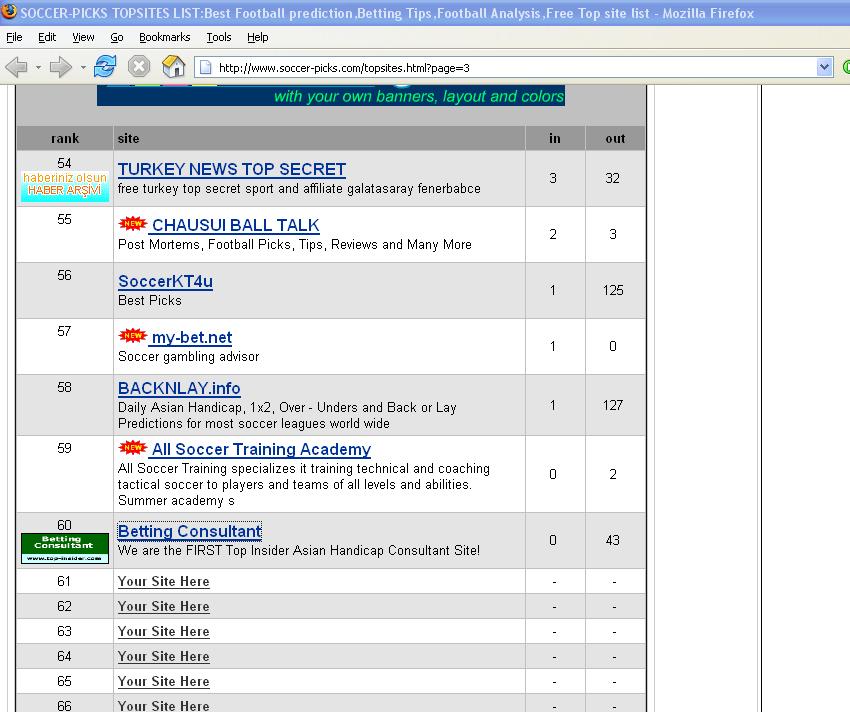The width and height of the screenshot is (850, 712).
Task: Click the page icon beside the URL
Action: pyautogui.click(x=205, y=68)
